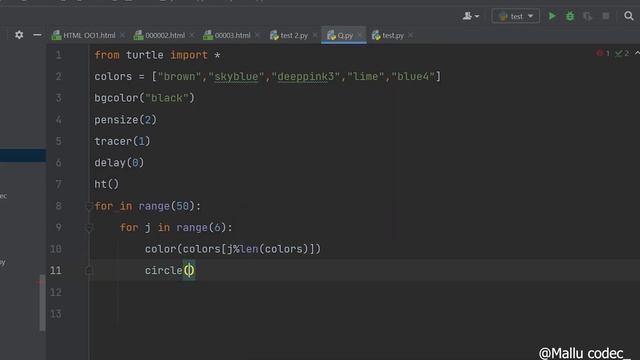Click the green typo count indicator
This screenshot has width=640, height=360.
coord(622,53)
